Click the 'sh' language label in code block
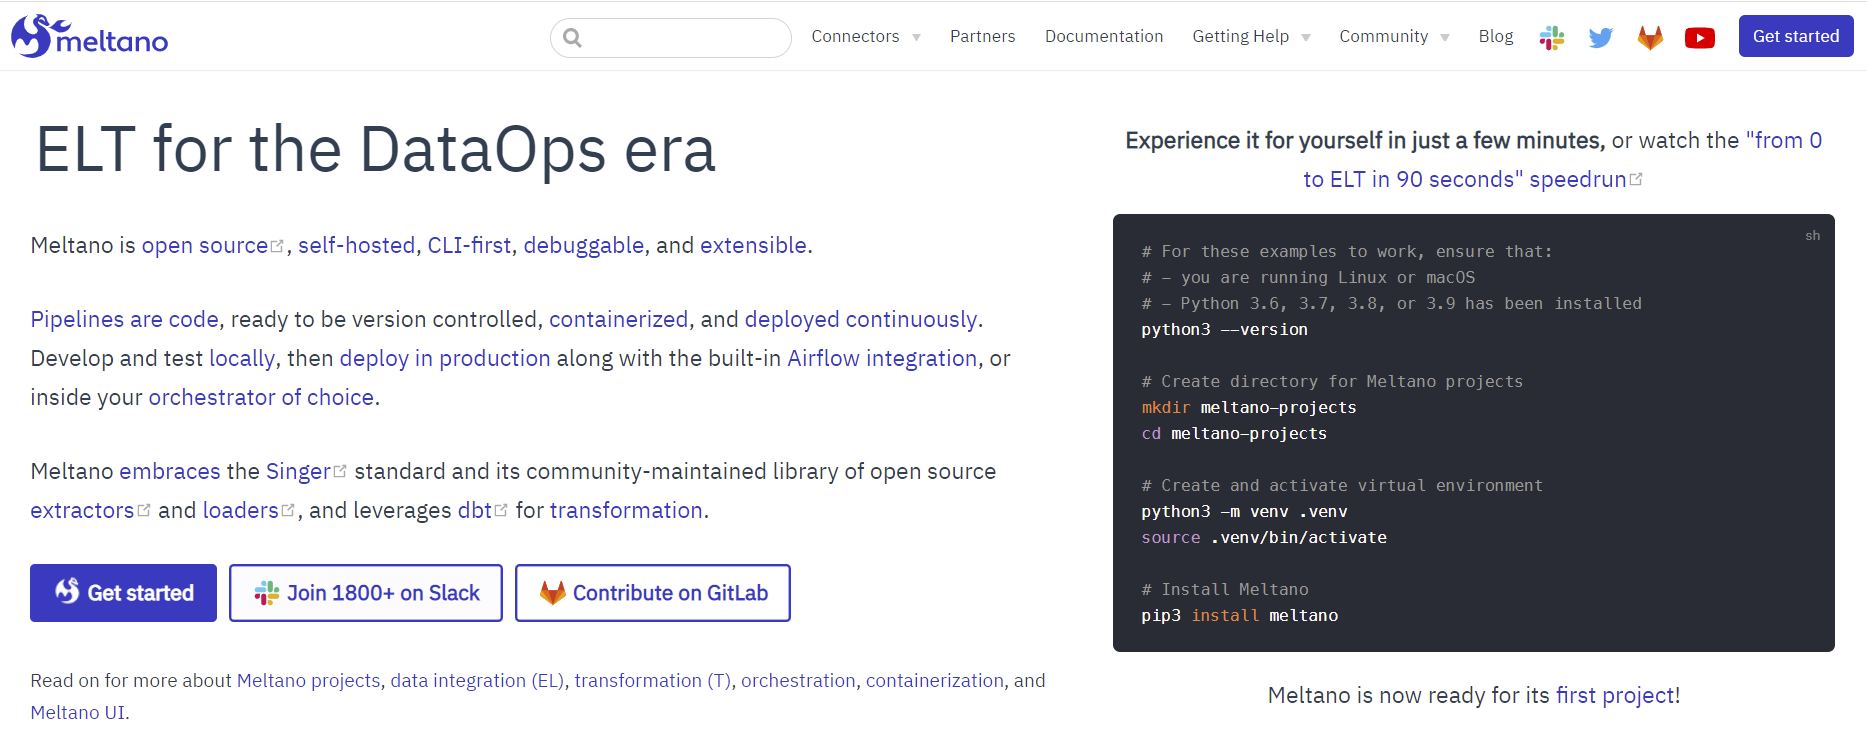The image size is (1867, 741). point(1812,236)
